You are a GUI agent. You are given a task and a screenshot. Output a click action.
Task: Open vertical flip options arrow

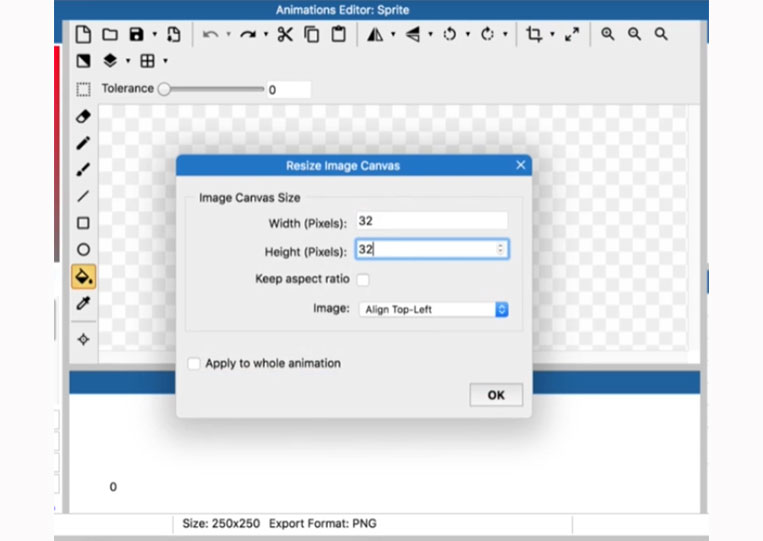point(430,35)
